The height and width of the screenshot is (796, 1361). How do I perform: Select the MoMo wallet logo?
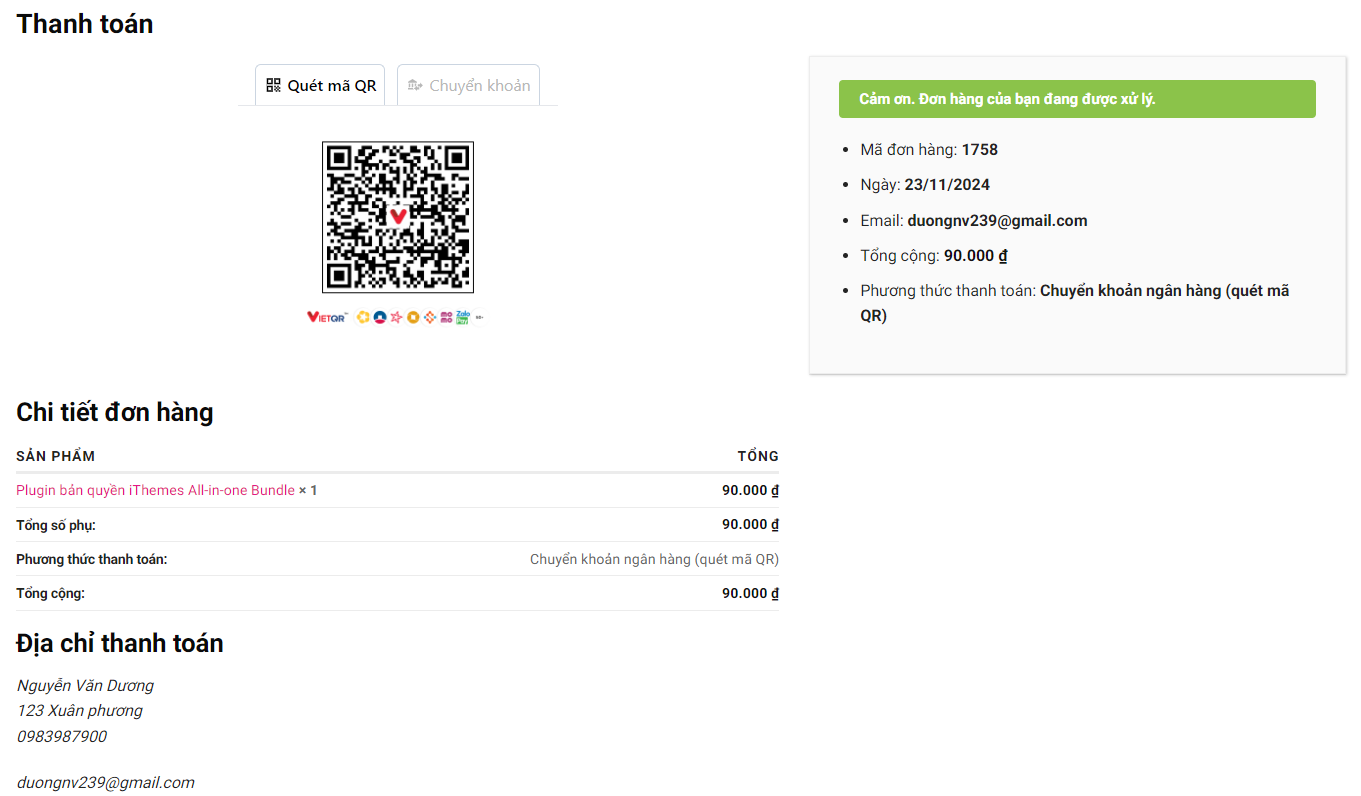click(446, 317)
